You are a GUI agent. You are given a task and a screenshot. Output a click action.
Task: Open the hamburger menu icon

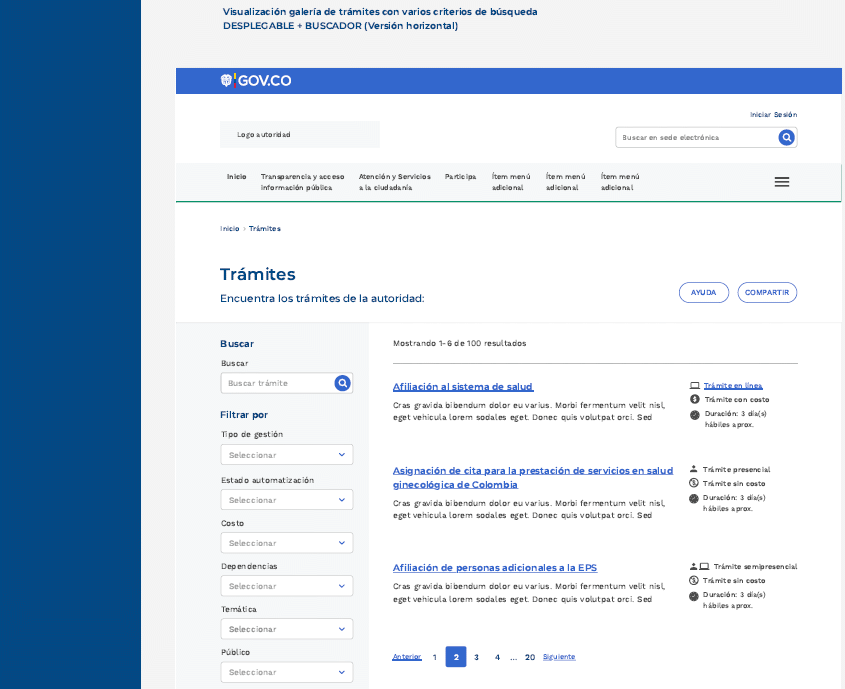point(782,182)
